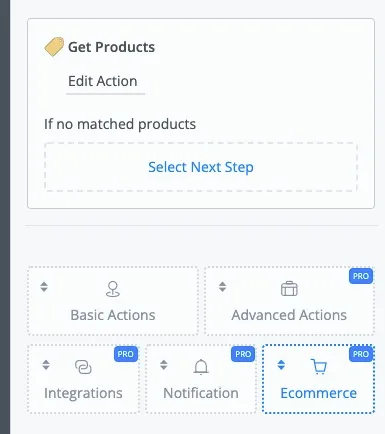The width and height of the screenshot is (385, 434).
Task: Click the PRO badge on Advanced Actions
Action: tap(361, 276)
